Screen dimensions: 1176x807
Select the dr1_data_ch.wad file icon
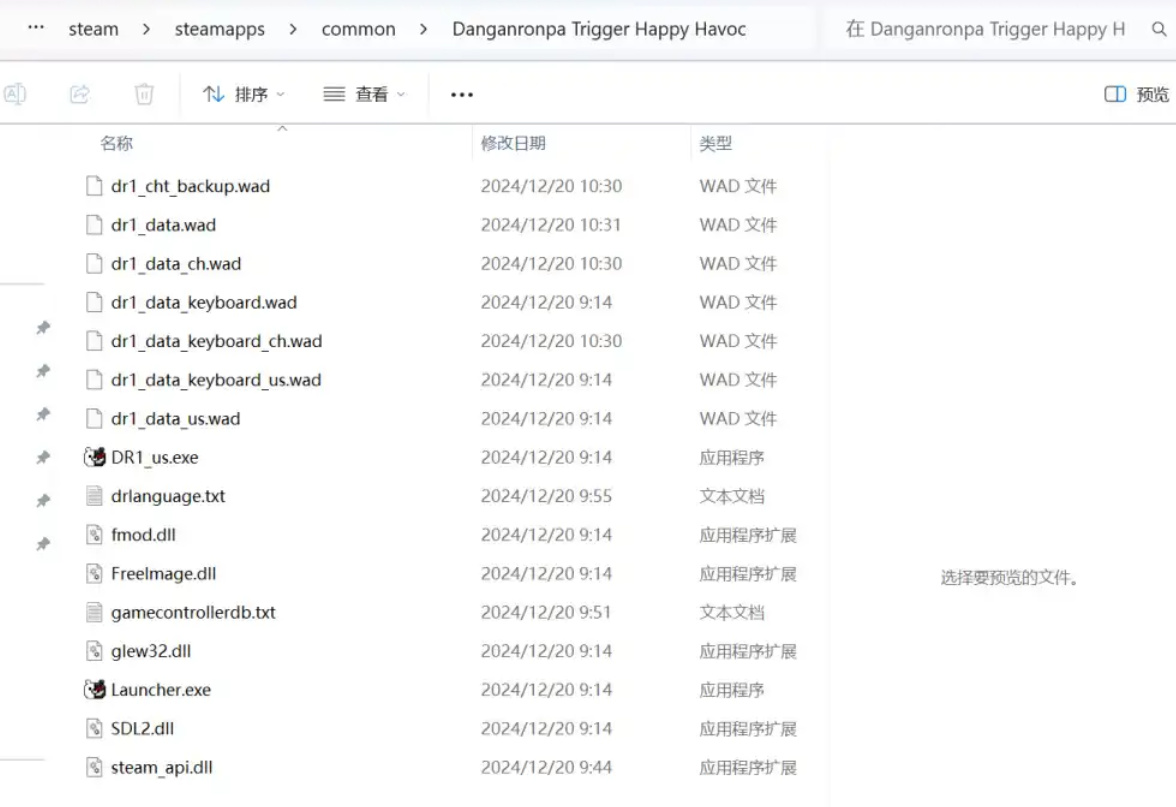click(94, 264)
